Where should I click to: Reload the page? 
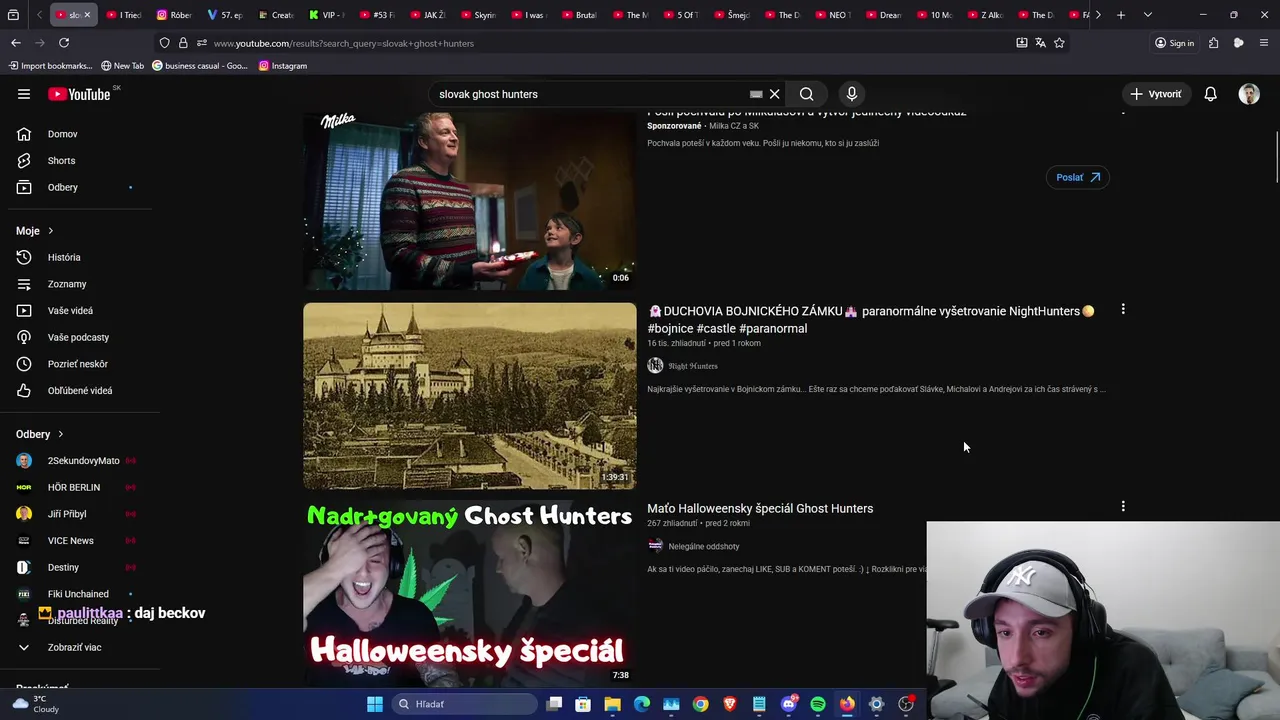64,43
